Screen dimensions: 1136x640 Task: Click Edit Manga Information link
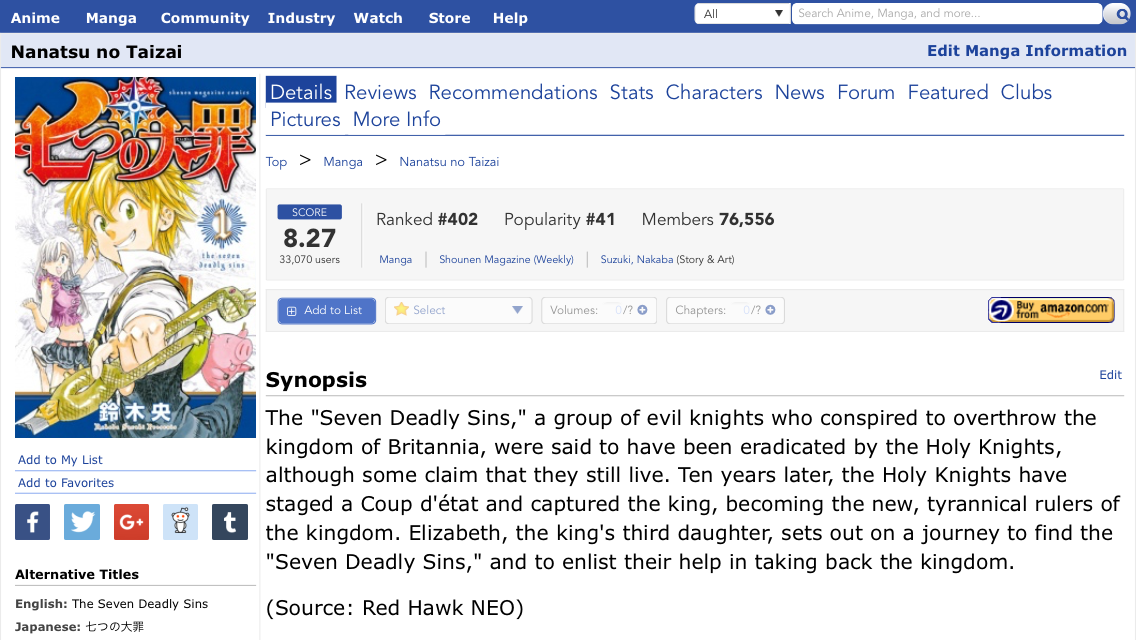pyautogui.click(x=1027, y=51)
